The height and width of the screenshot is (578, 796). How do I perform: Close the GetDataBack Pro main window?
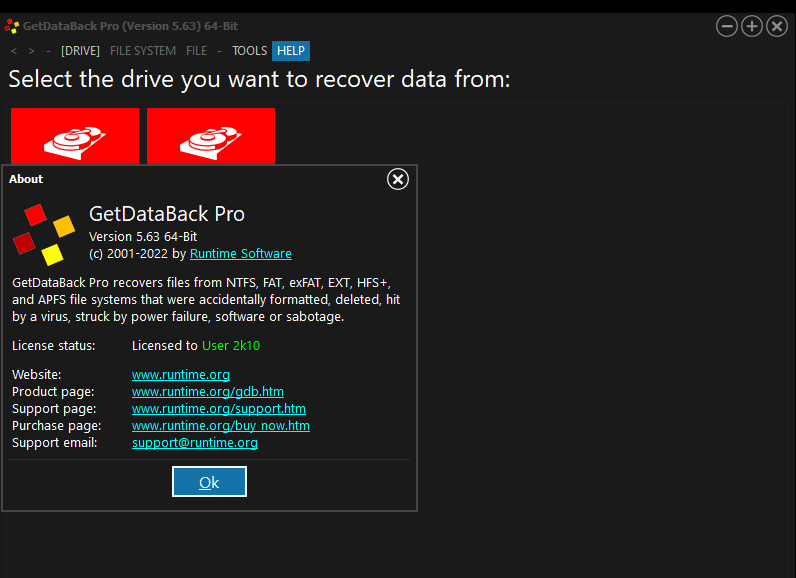[x=777, y=26]
